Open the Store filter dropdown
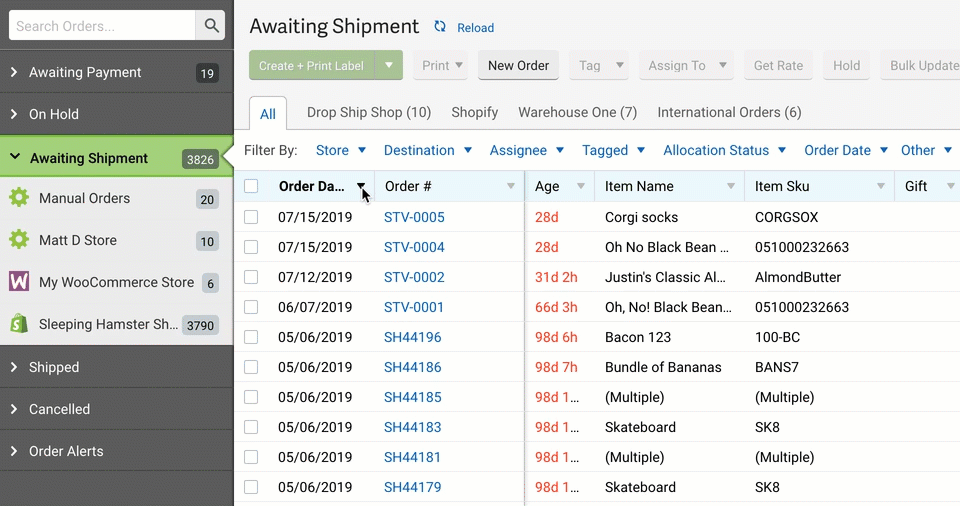This screenshot has width=960, height=506. (341, 150)
